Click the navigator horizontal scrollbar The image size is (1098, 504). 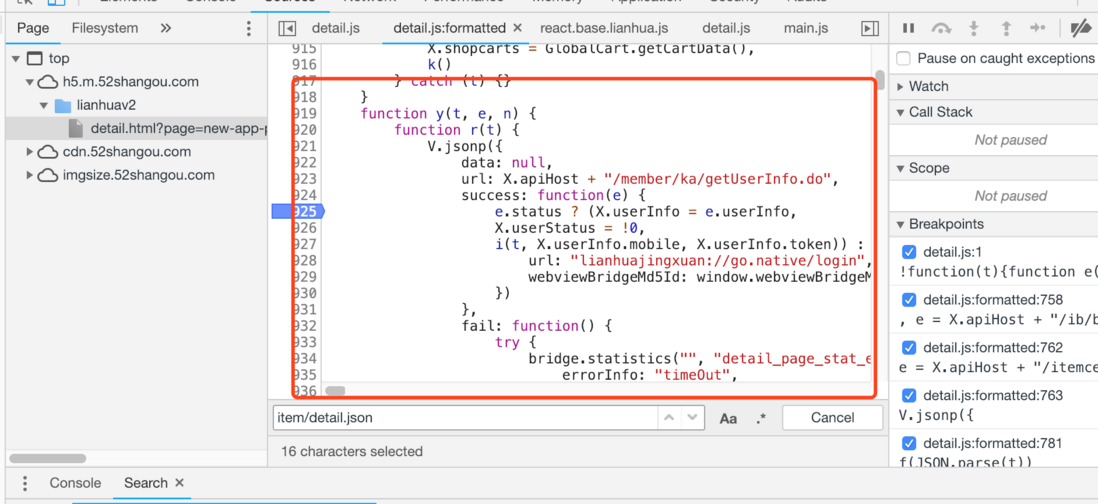coord(48,458)
